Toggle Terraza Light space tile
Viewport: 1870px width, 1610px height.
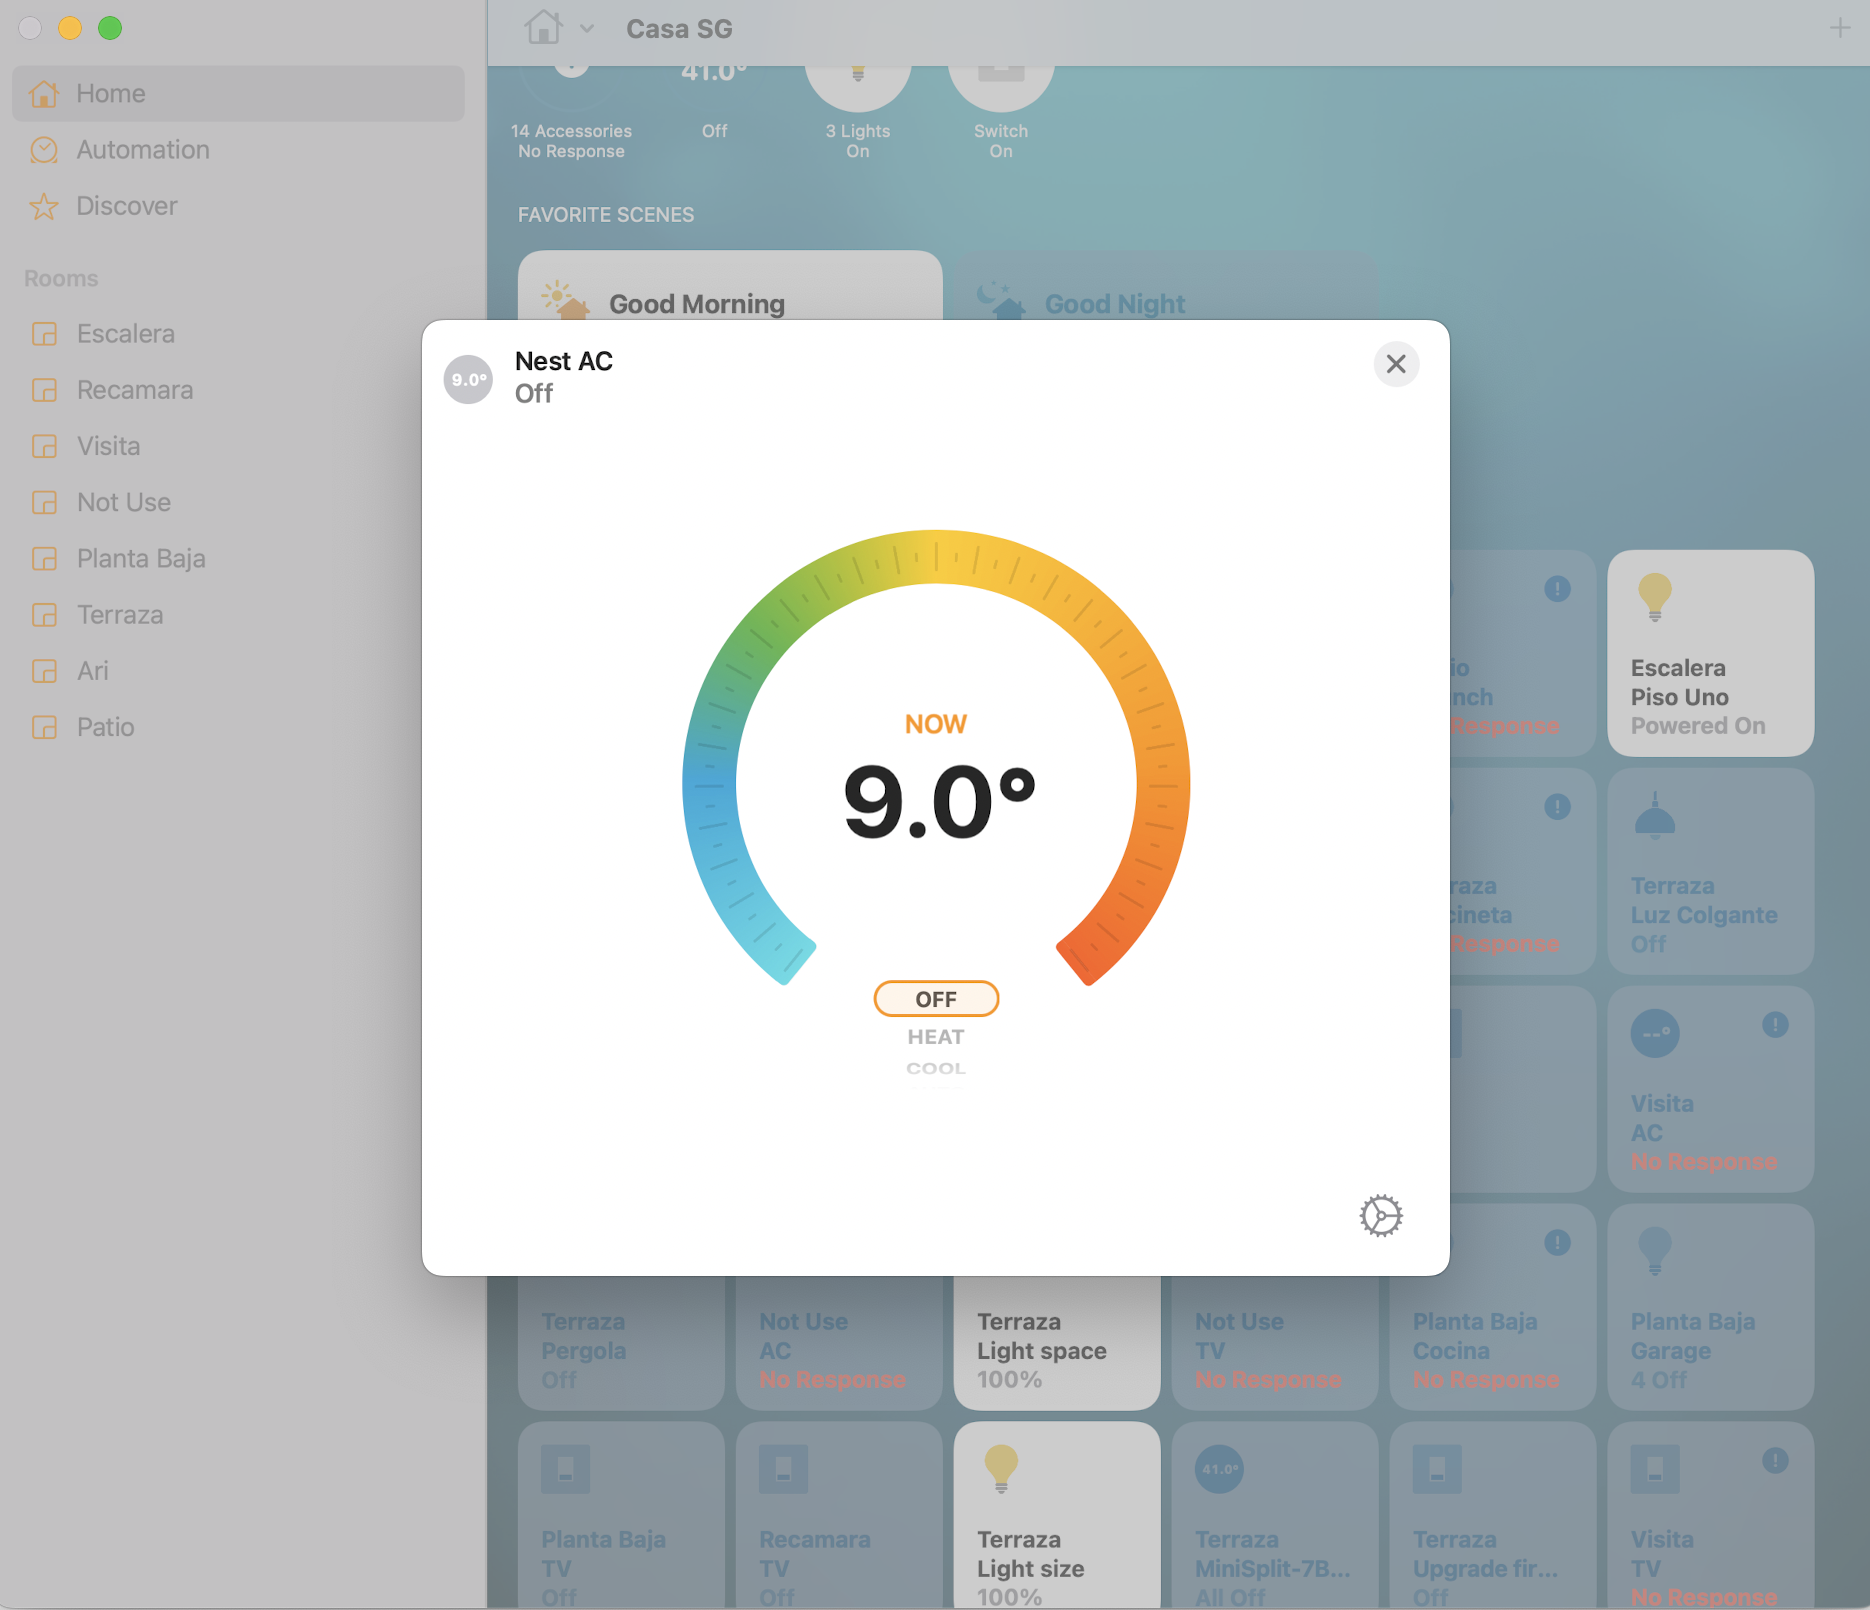pos(1056,1342)
